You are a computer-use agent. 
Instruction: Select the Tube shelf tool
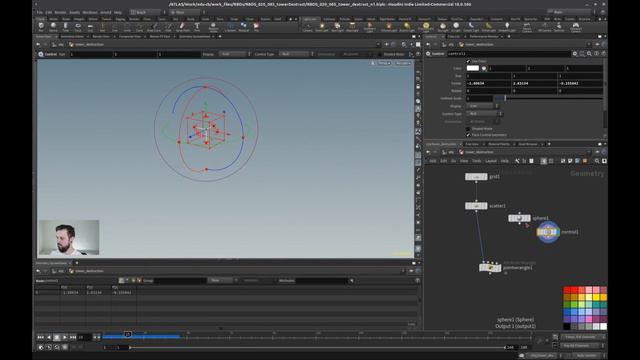[x=65, y=27]
